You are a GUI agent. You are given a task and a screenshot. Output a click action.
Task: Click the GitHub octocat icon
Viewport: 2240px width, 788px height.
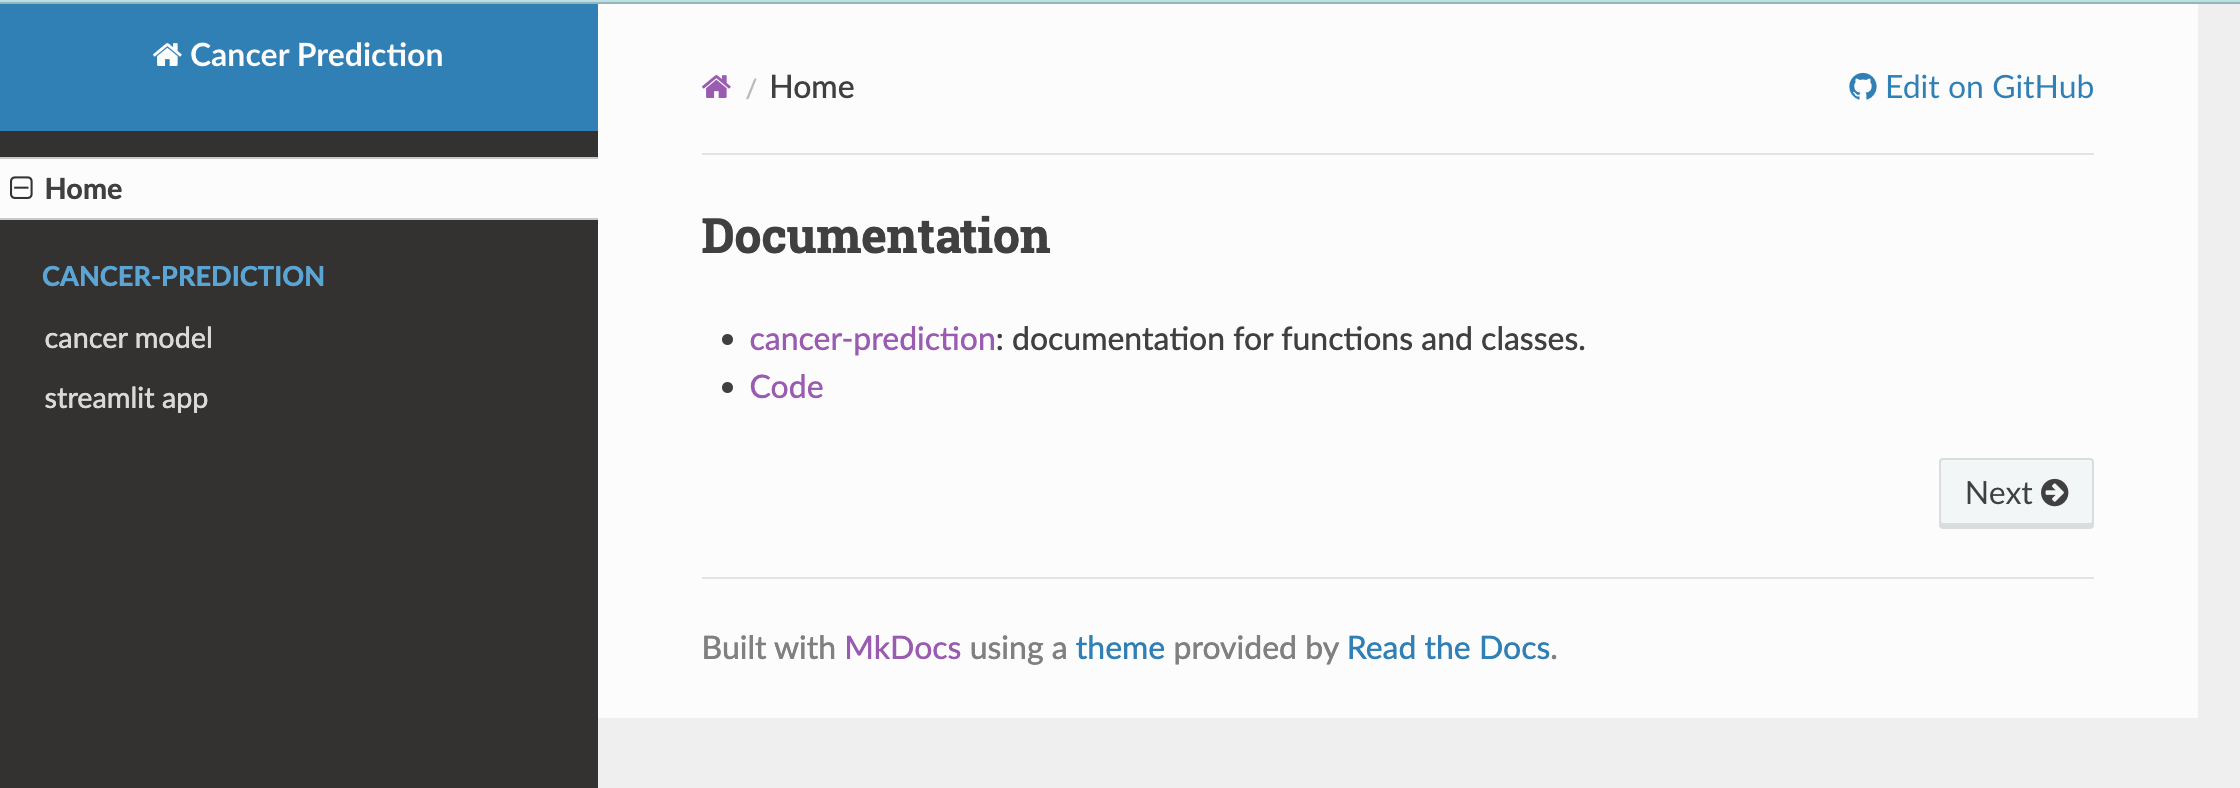pyautogui.click(x=1862, y=87)
